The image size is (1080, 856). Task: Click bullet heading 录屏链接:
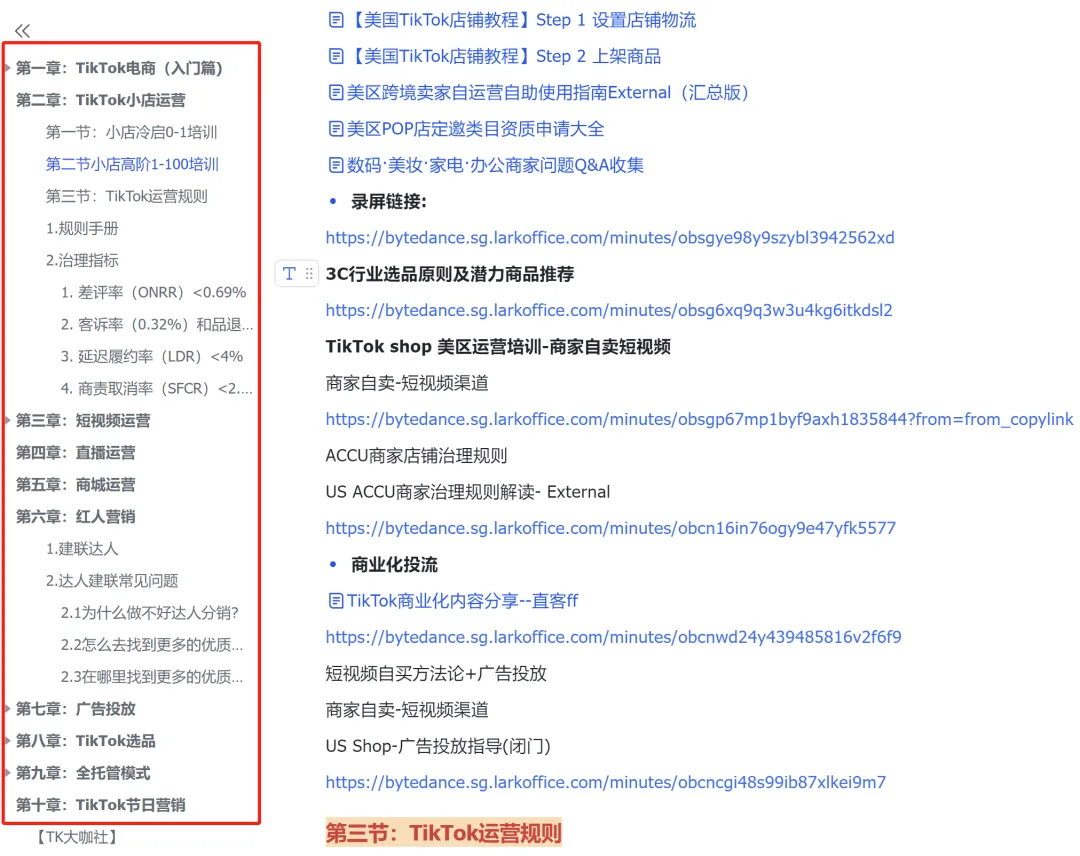[388, 202]
